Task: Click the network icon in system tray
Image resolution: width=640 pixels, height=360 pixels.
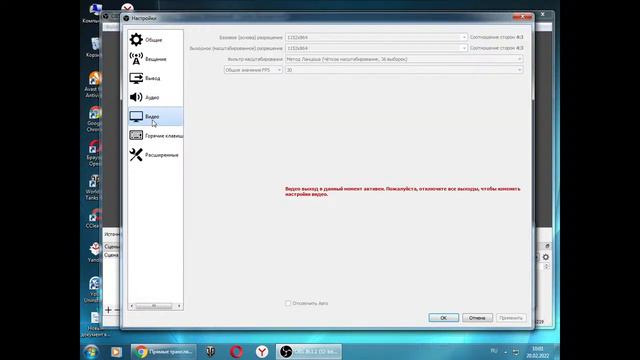Action: 516,352
